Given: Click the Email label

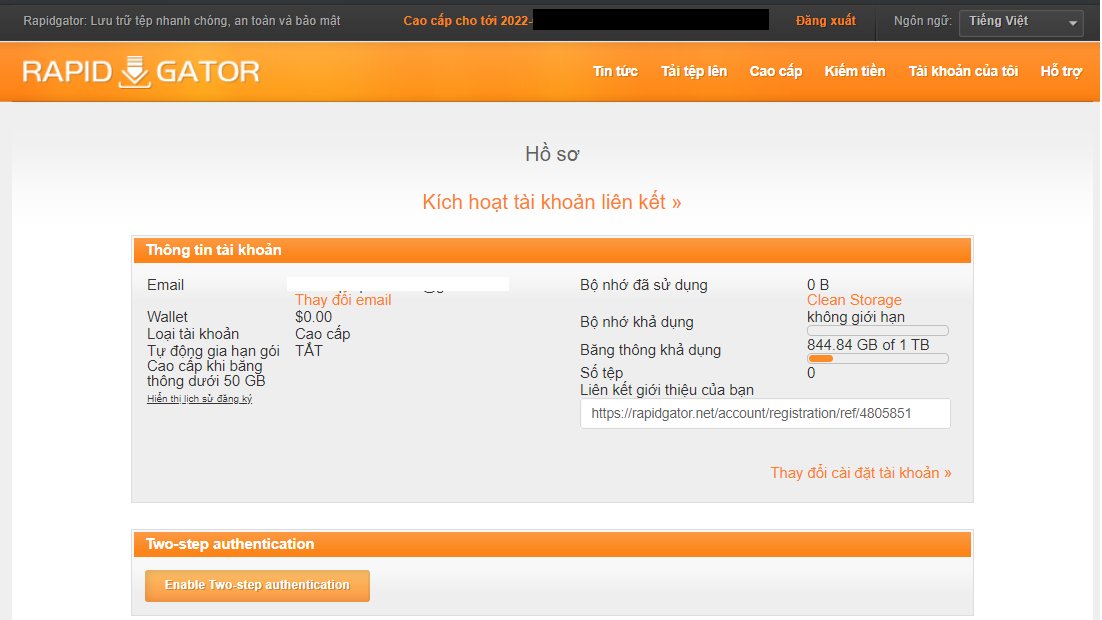Looking at the screenshot, I should 165,285.
